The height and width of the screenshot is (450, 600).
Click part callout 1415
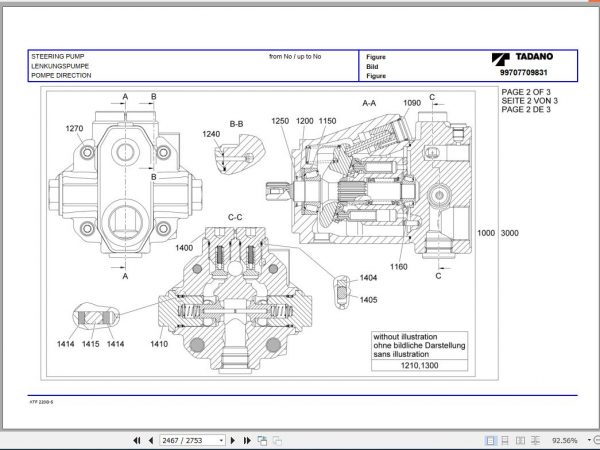pos(91,344)
